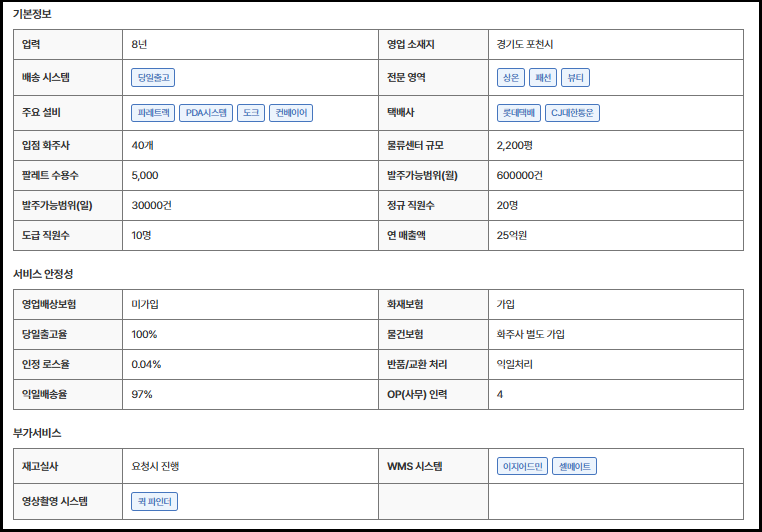Click the 이지어드민 WMS tag
This screenshot has height=532, width=762.
click(522, 466)
